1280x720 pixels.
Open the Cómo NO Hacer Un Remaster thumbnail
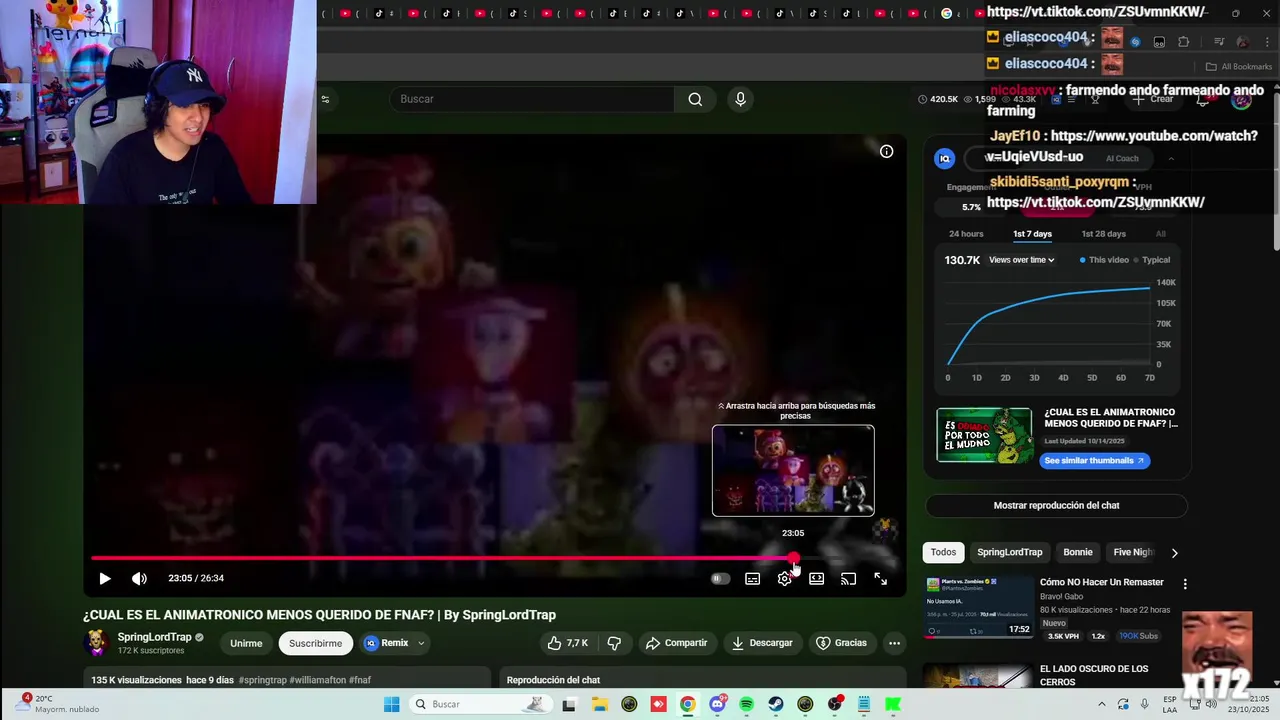(980, 607)
